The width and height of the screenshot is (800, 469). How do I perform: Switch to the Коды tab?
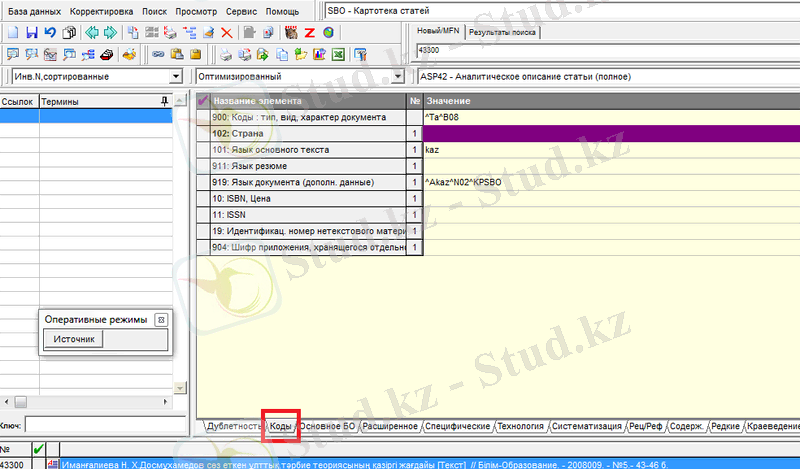tap(281, 426)
